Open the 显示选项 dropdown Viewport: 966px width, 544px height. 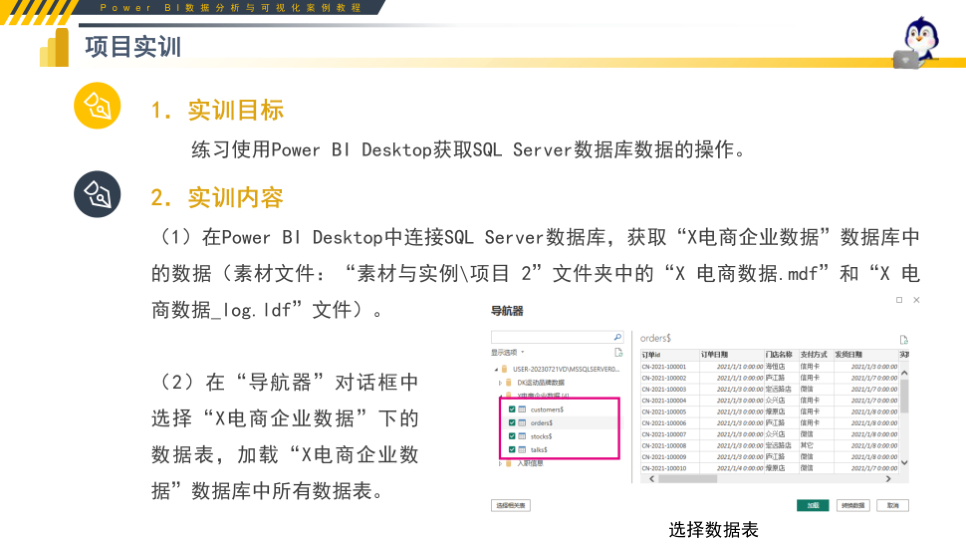click(x=508, y=352)
